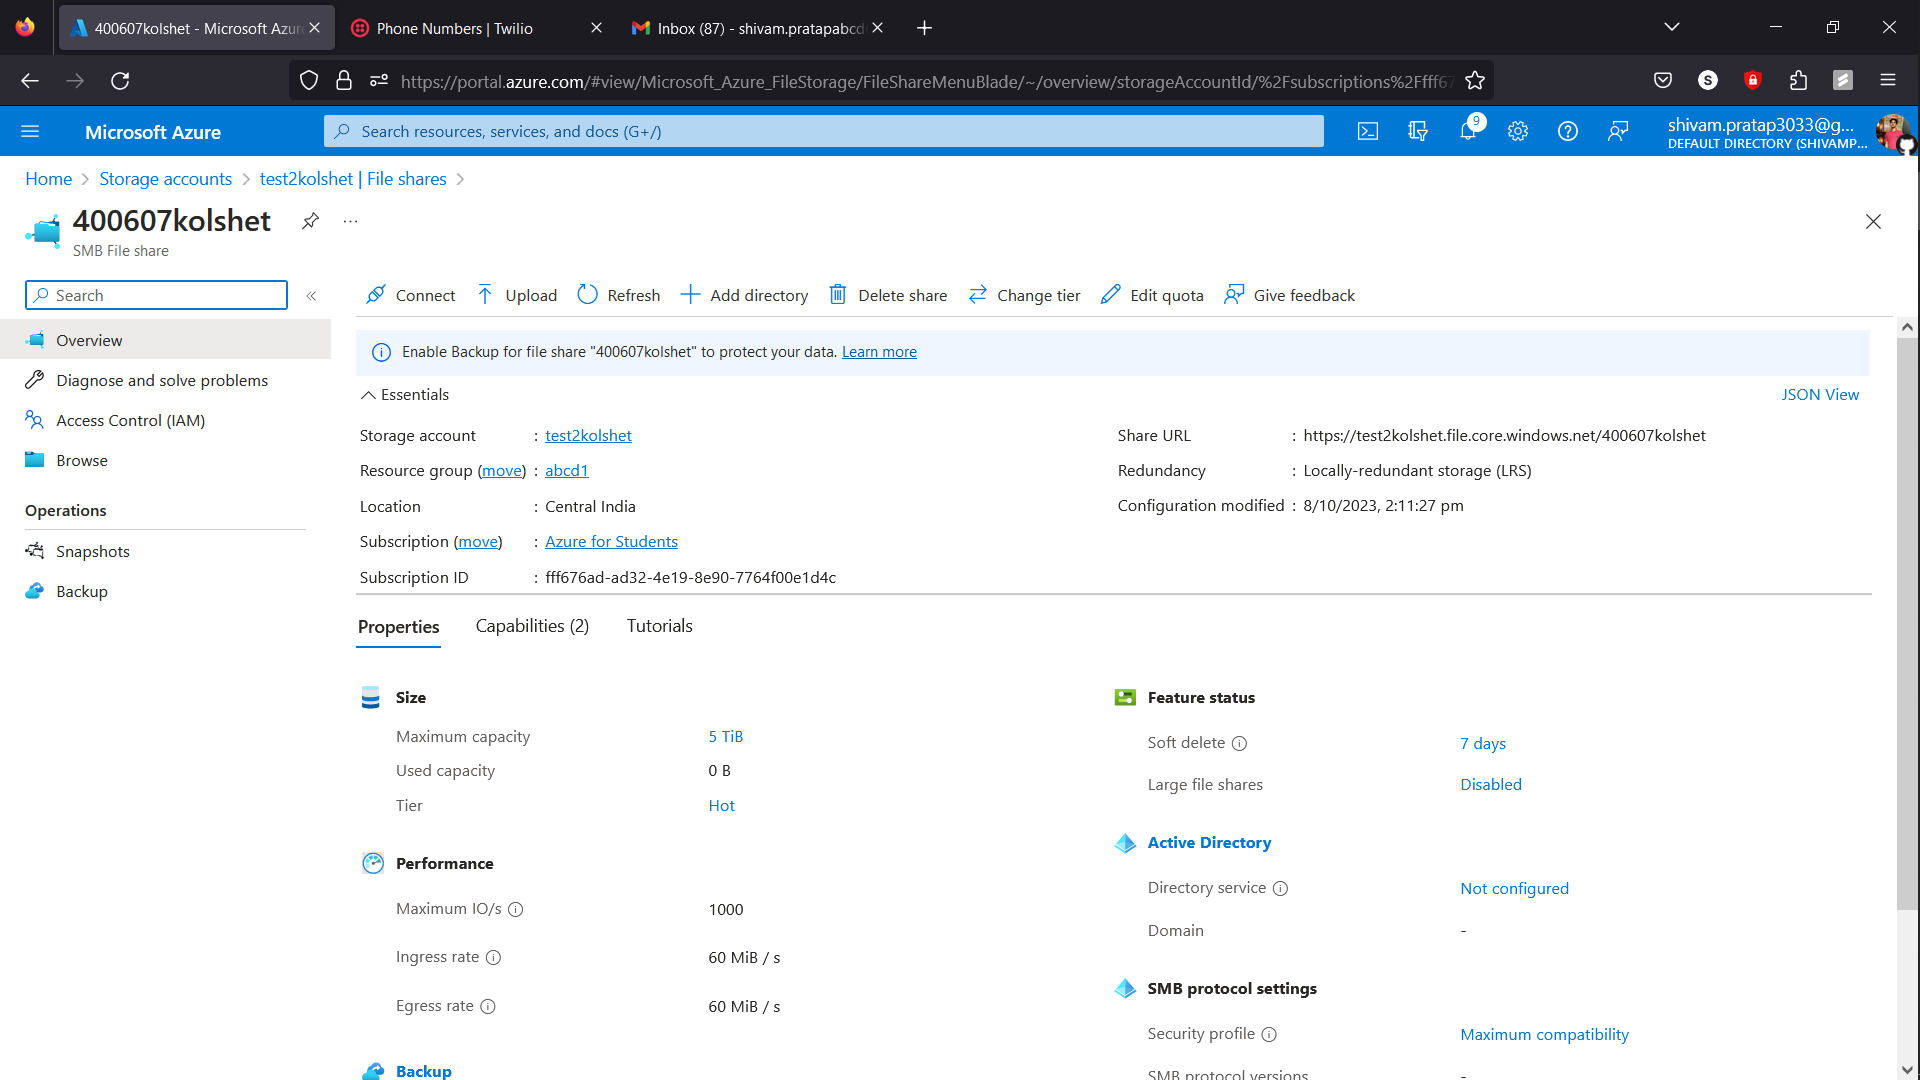Collapse the left sidebar with double chevron
Screen dimensions: 1920x1080
[x=311, y=295]
